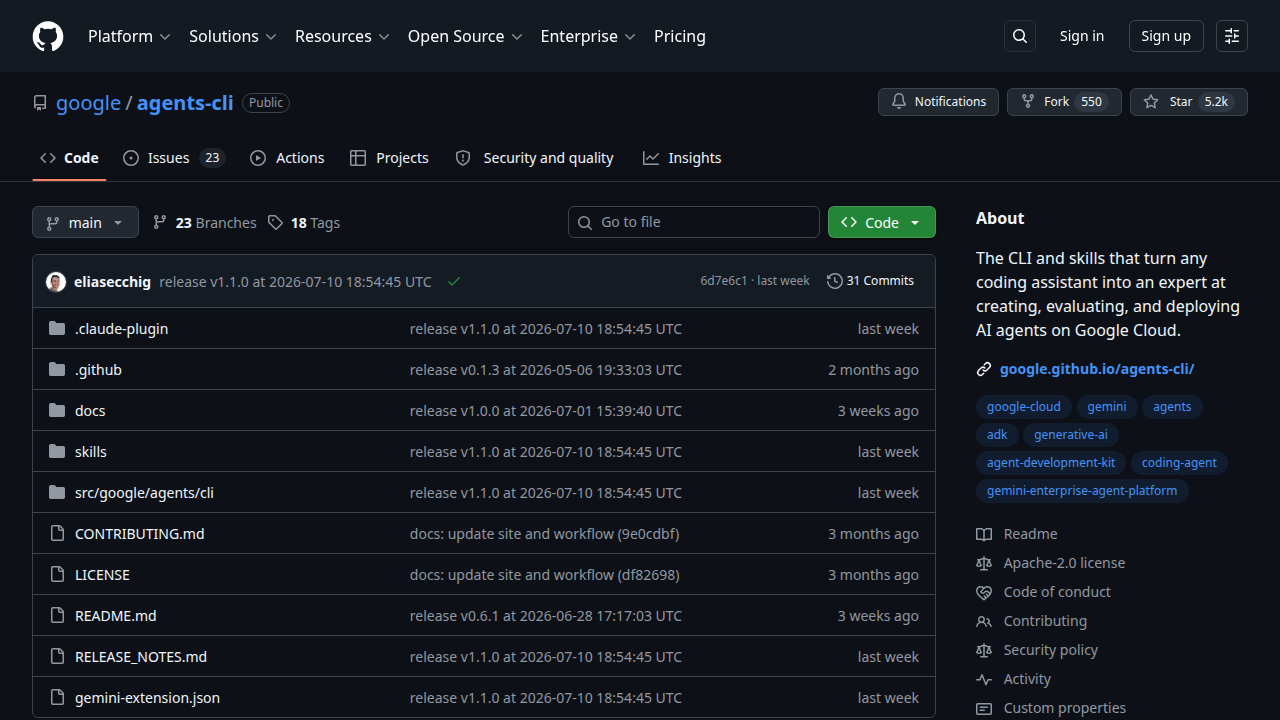View the 18 Tags link
The width and height of the screenshot is (1280, 720).
304,222
